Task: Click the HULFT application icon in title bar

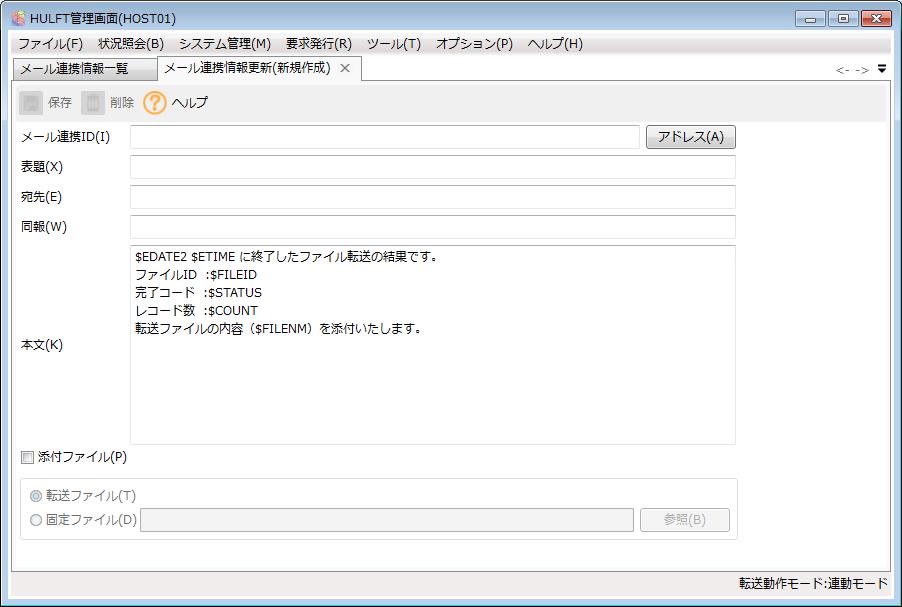Action: pos(18,18)
